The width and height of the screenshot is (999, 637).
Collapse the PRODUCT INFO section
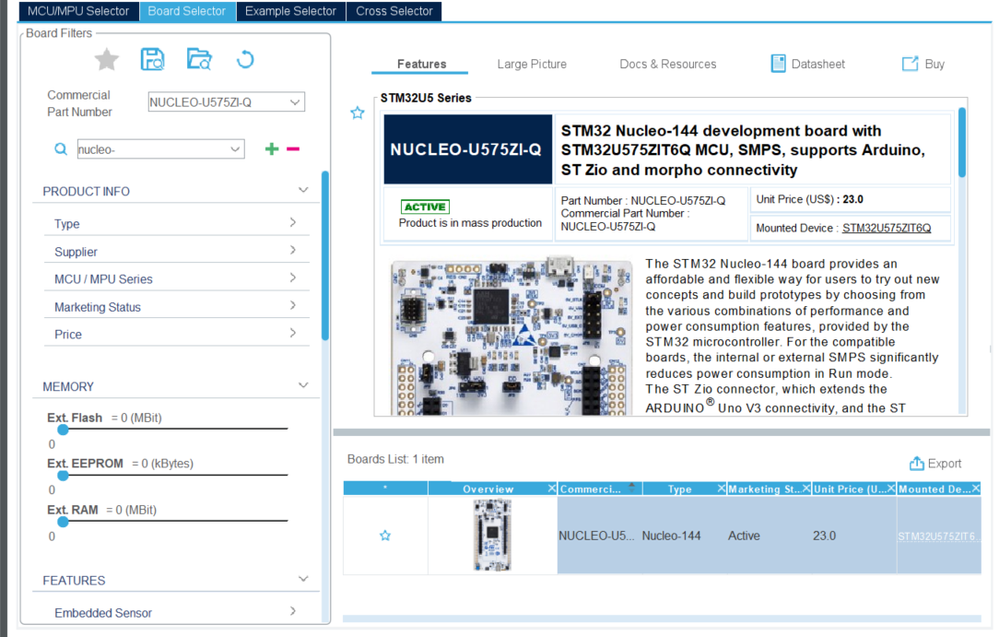pyautogui.click(x=303, y=190)
